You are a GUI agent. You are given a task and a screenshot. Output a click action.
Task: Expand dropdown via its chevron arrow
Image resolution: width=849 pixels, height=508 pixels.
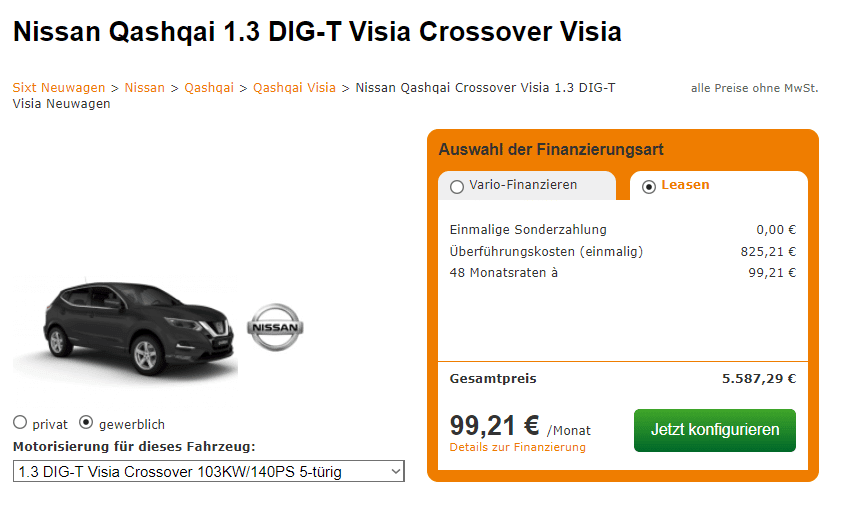point(396,472)
